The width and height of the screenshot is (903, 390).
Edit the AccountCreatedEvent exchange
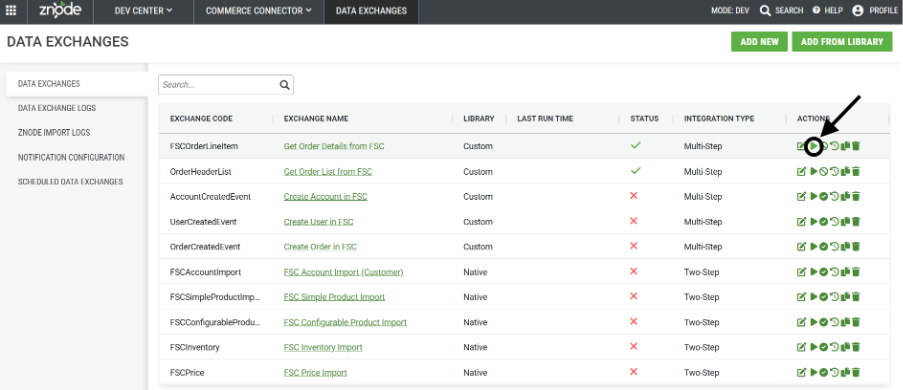801,196
